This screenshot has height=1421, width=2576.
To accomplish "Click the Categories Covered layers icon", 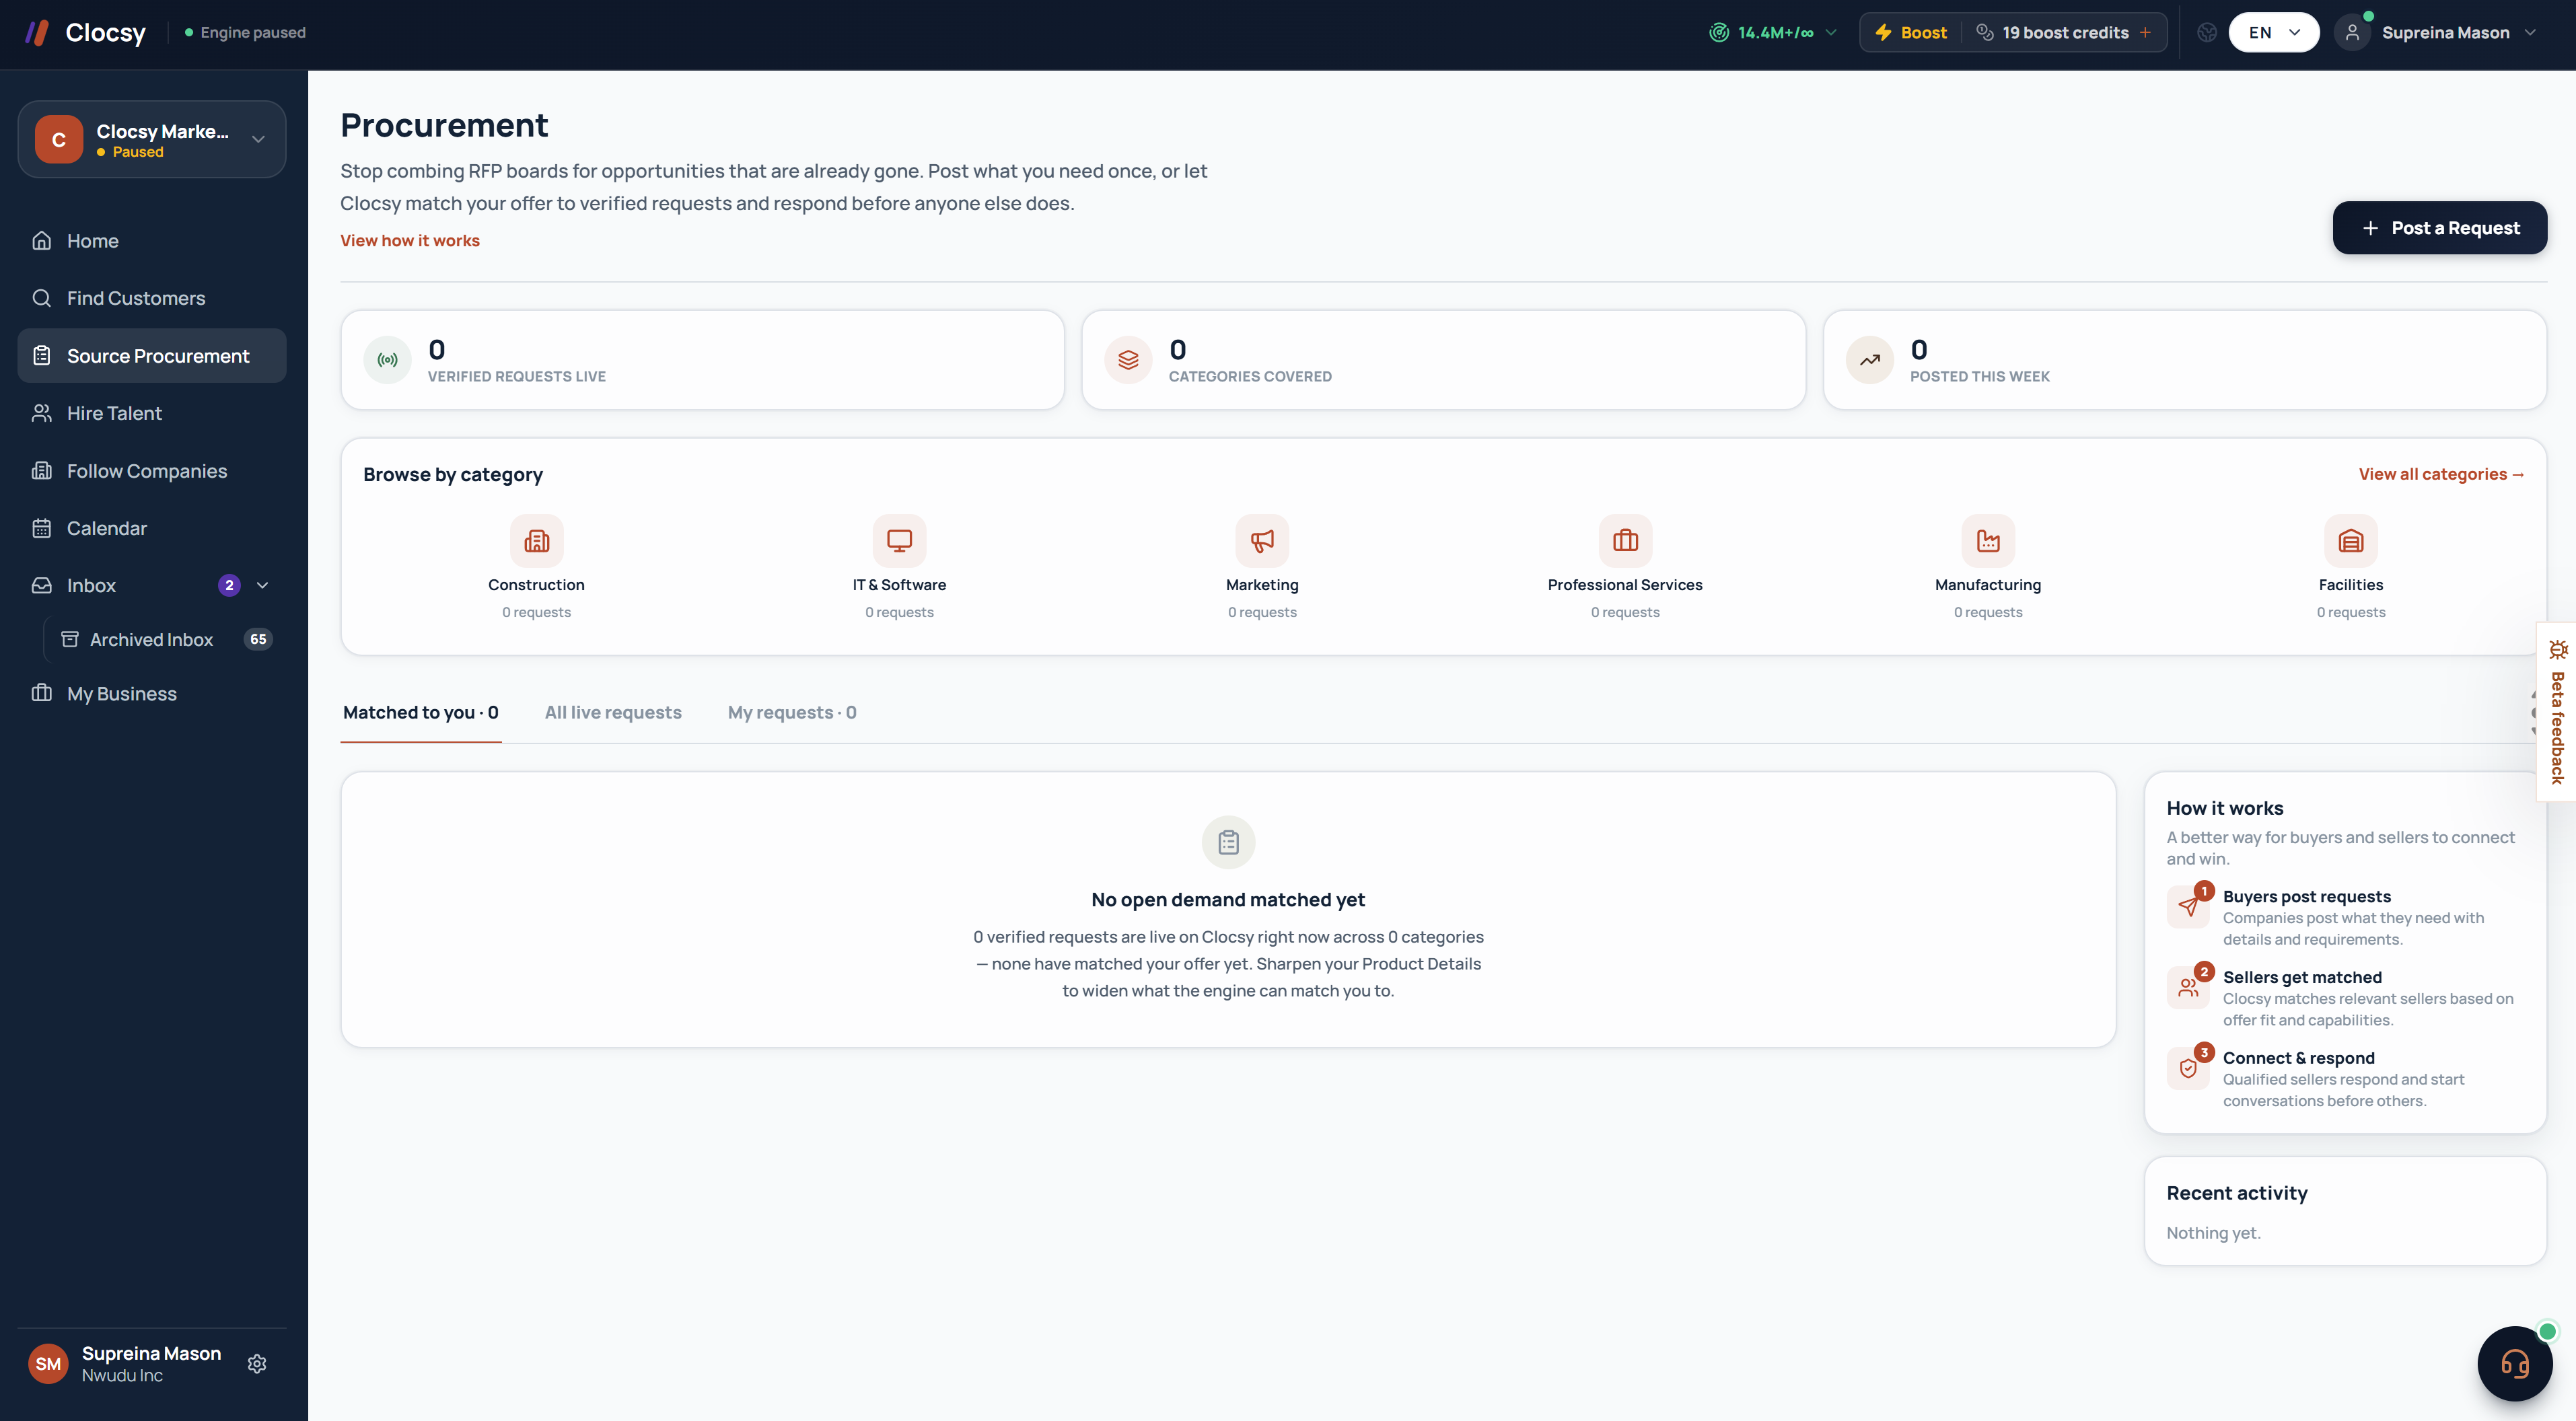I will 1129,360.
